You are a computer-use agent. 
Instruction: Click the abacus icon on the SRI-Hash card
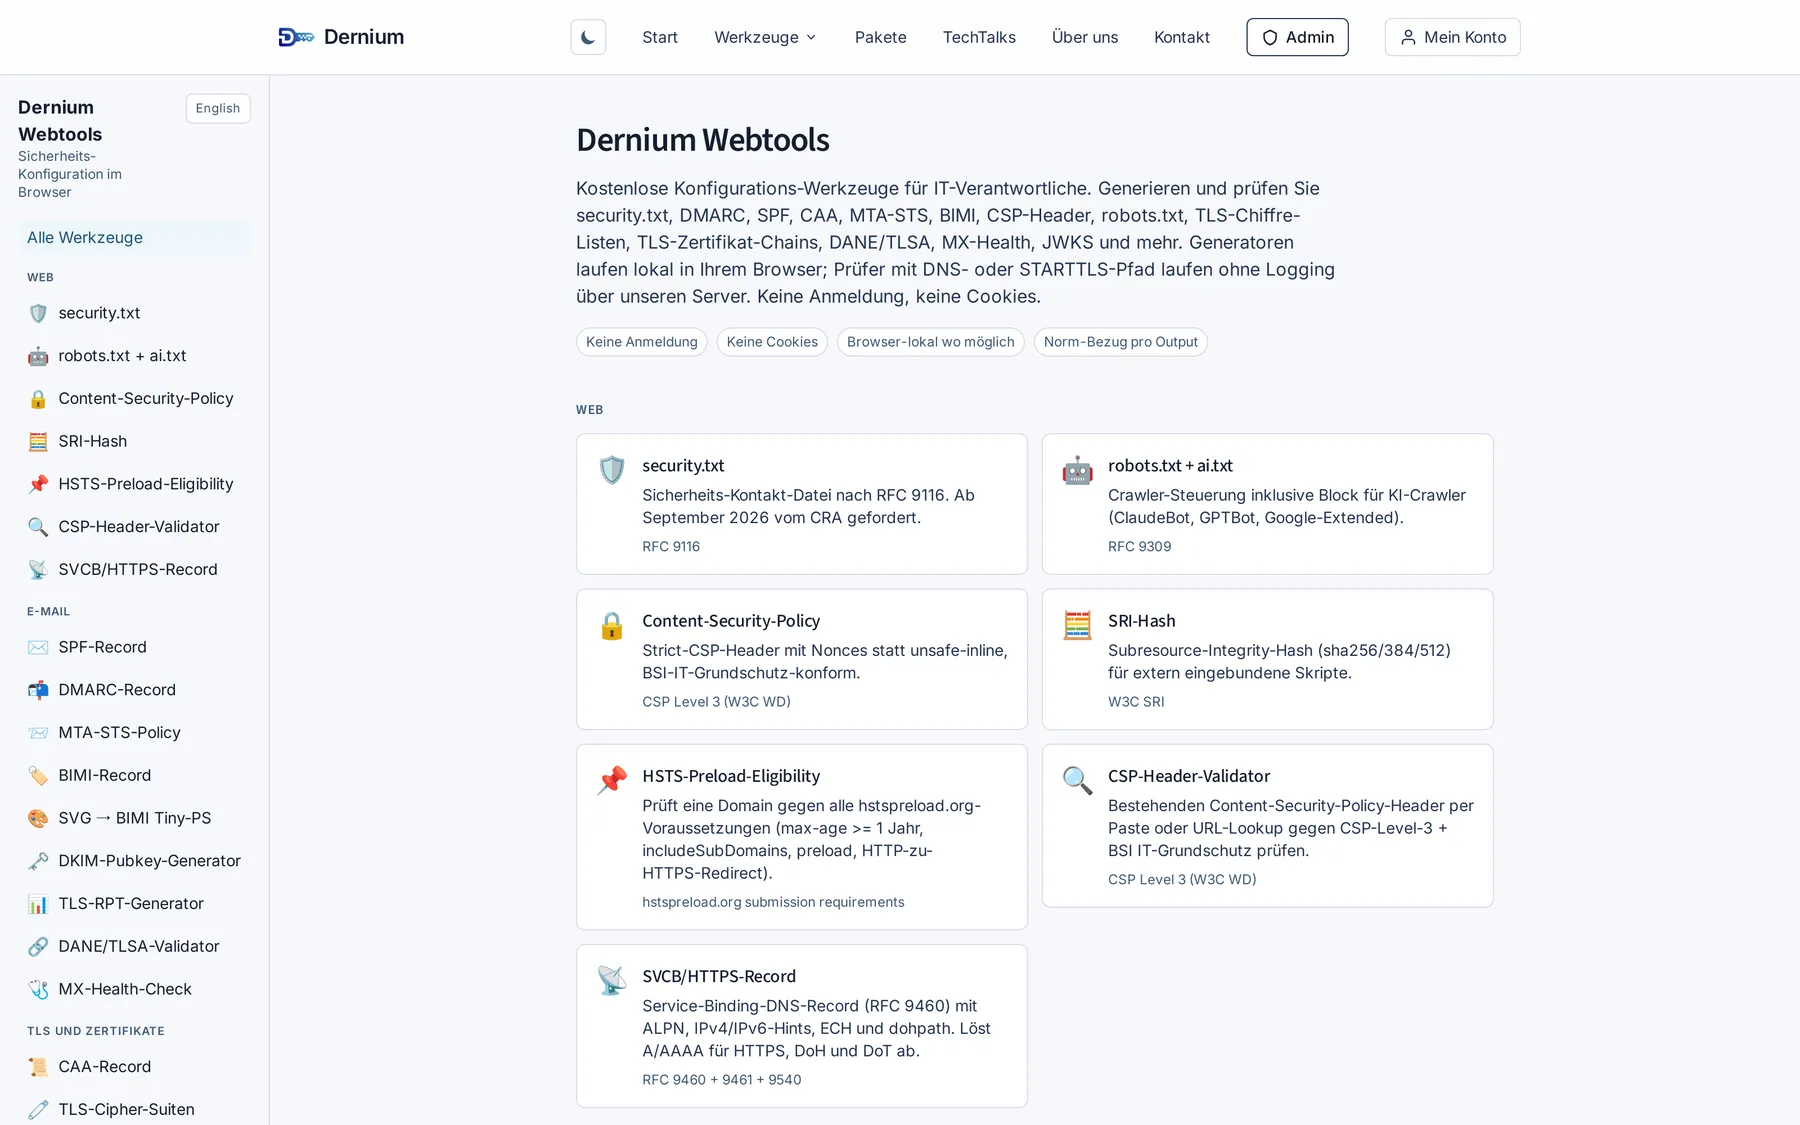pyautogui.click(x=1077, y=625)
